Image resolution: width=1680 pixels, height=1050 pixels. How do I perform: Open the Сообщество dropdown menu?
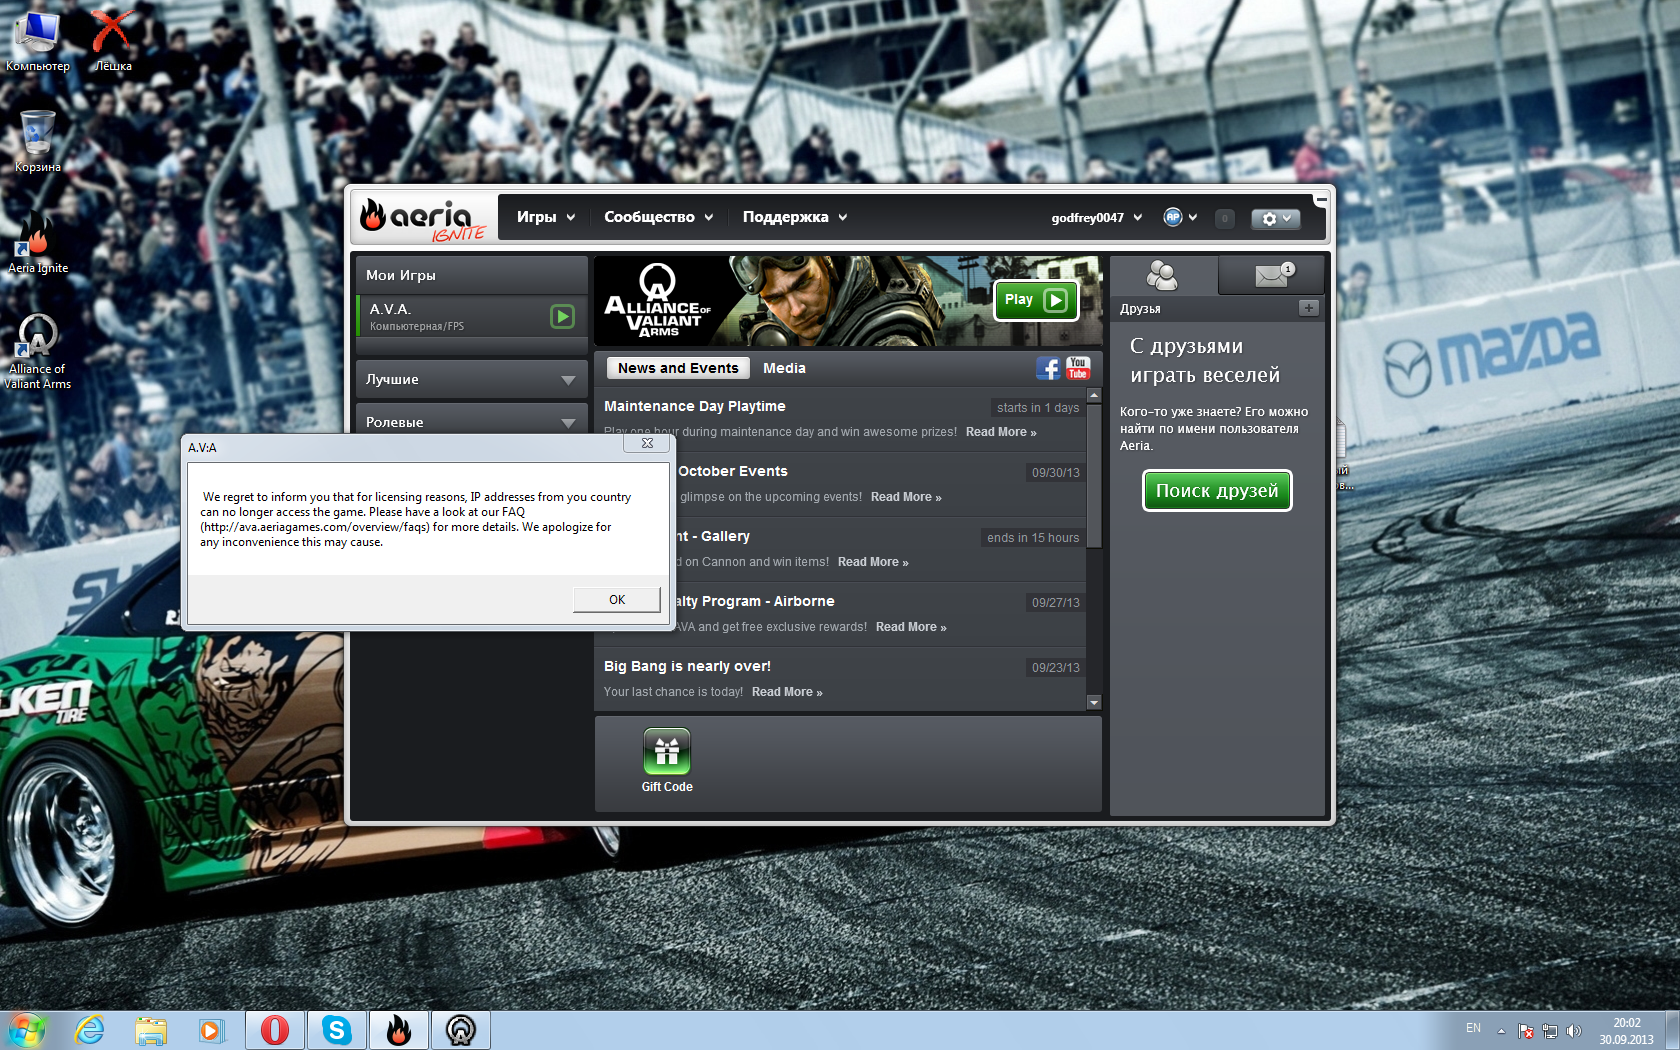point(659,217)
